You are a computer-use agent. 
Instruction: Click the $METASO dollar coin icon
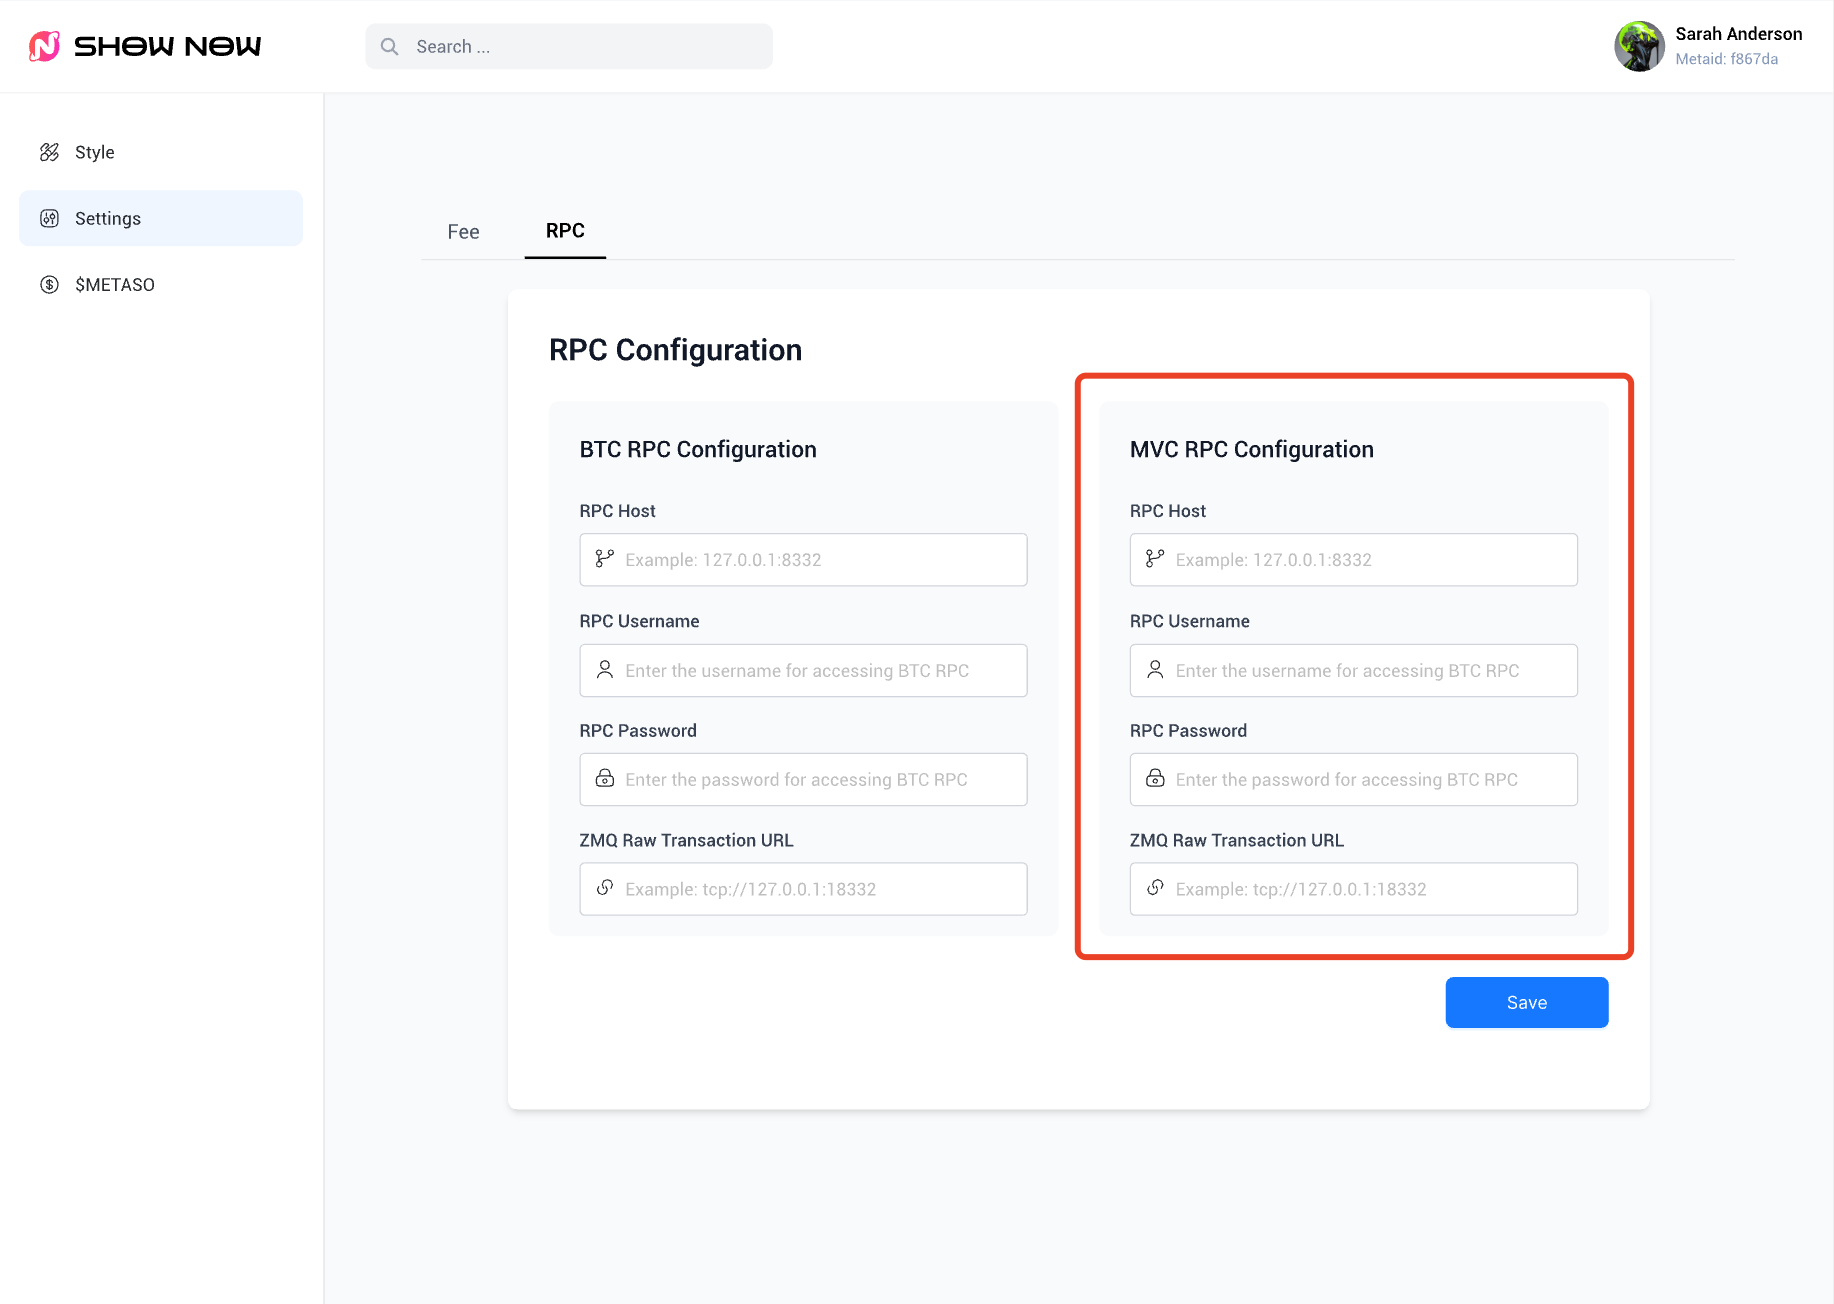click(x=49, y=285)
